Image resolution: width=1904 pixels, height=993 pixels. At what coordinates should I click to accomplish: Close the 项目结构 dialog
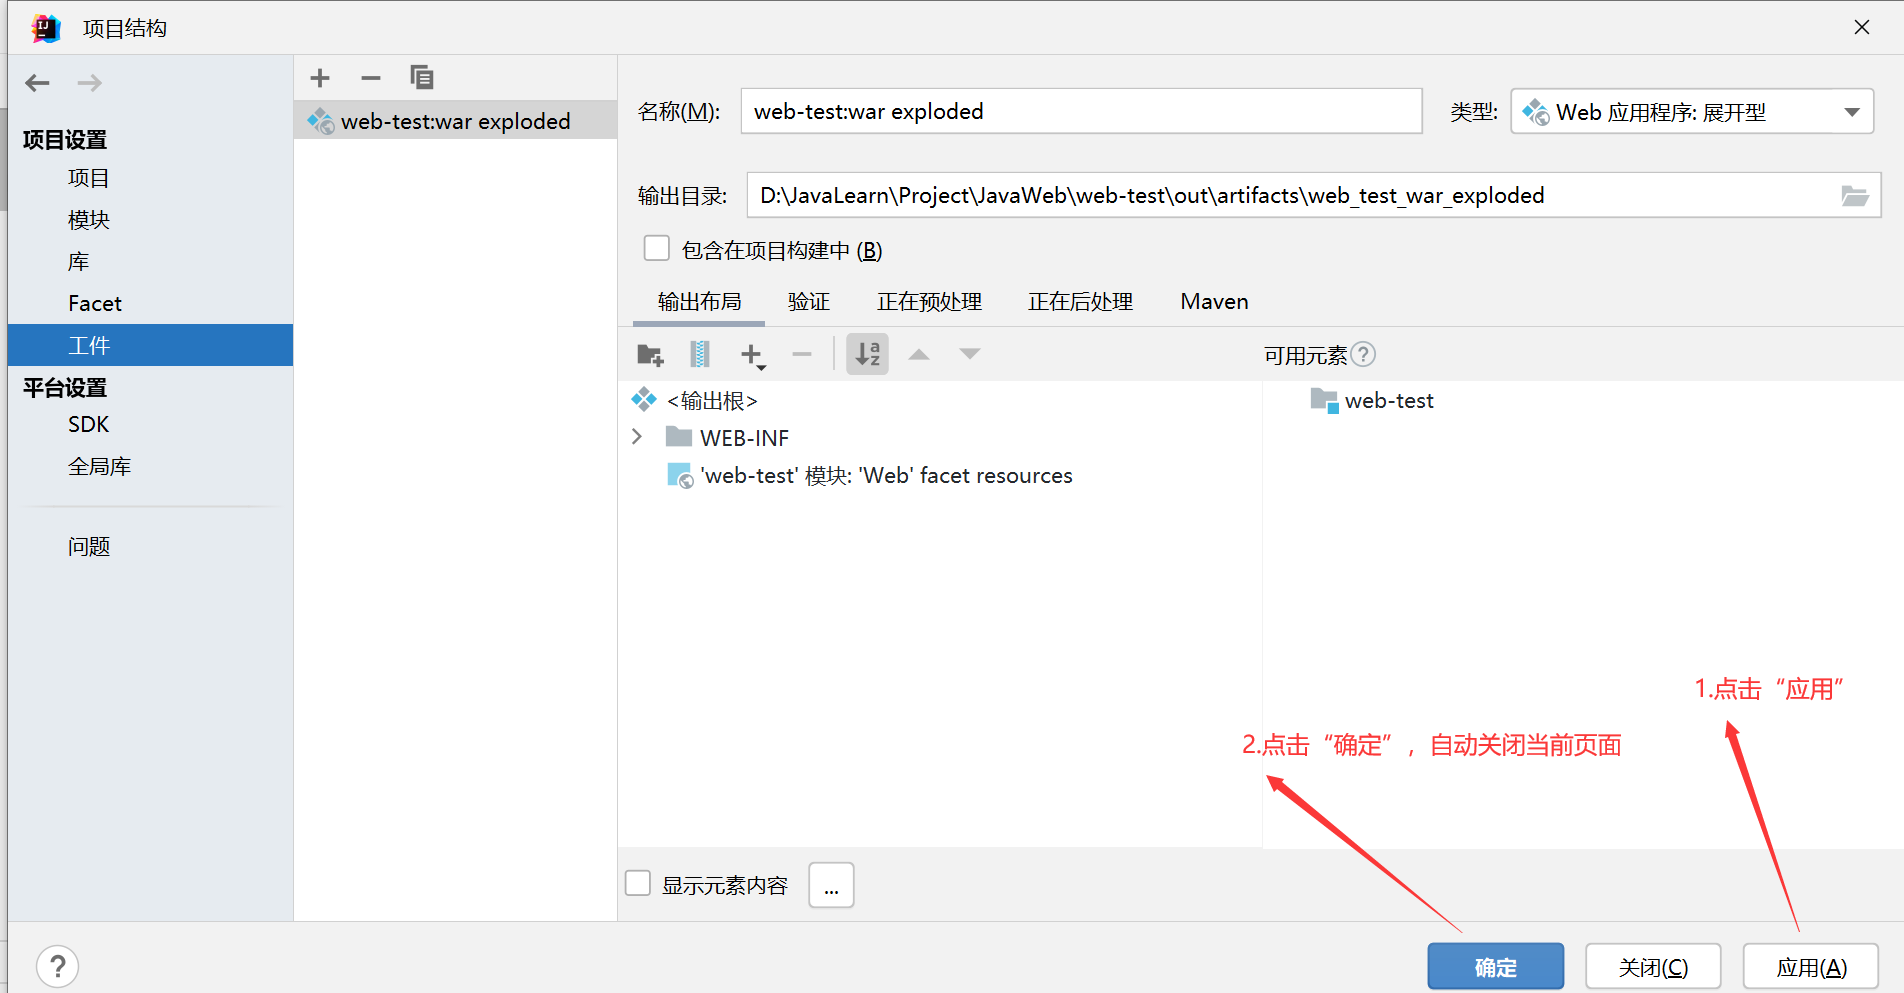(1862, 27)
